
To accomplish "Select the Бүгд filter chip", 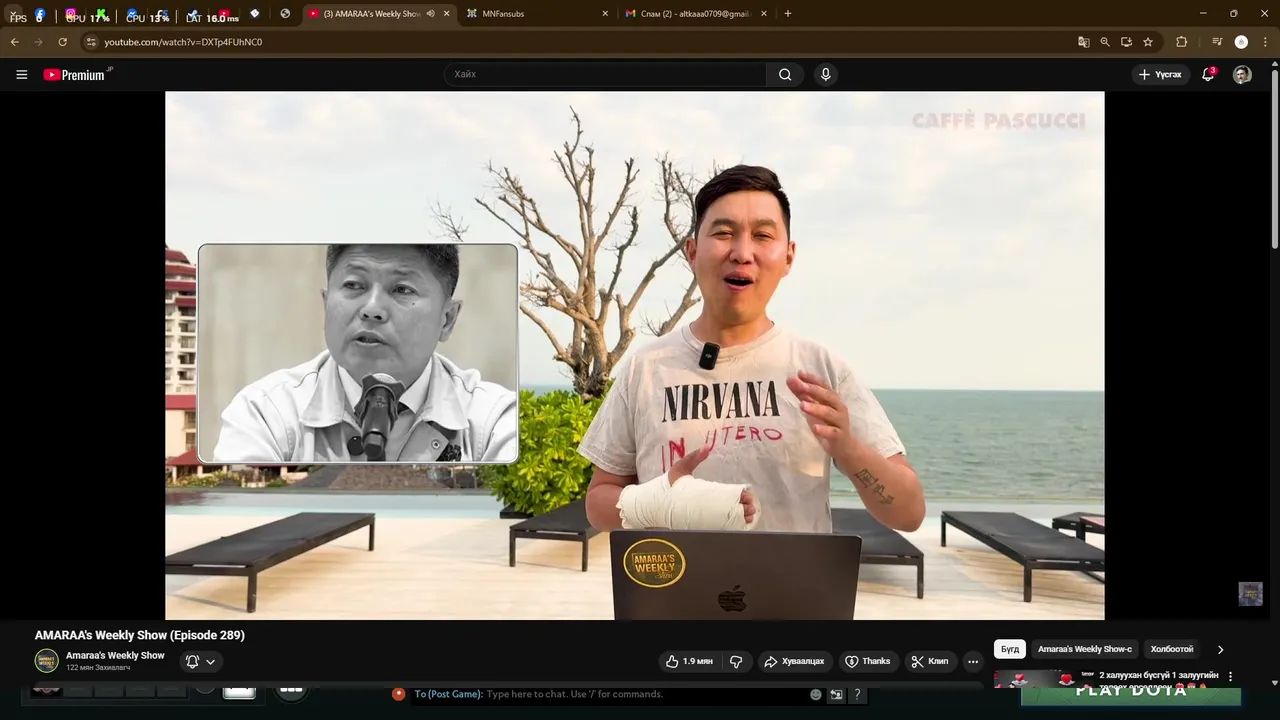I will tap(1010, 649).
